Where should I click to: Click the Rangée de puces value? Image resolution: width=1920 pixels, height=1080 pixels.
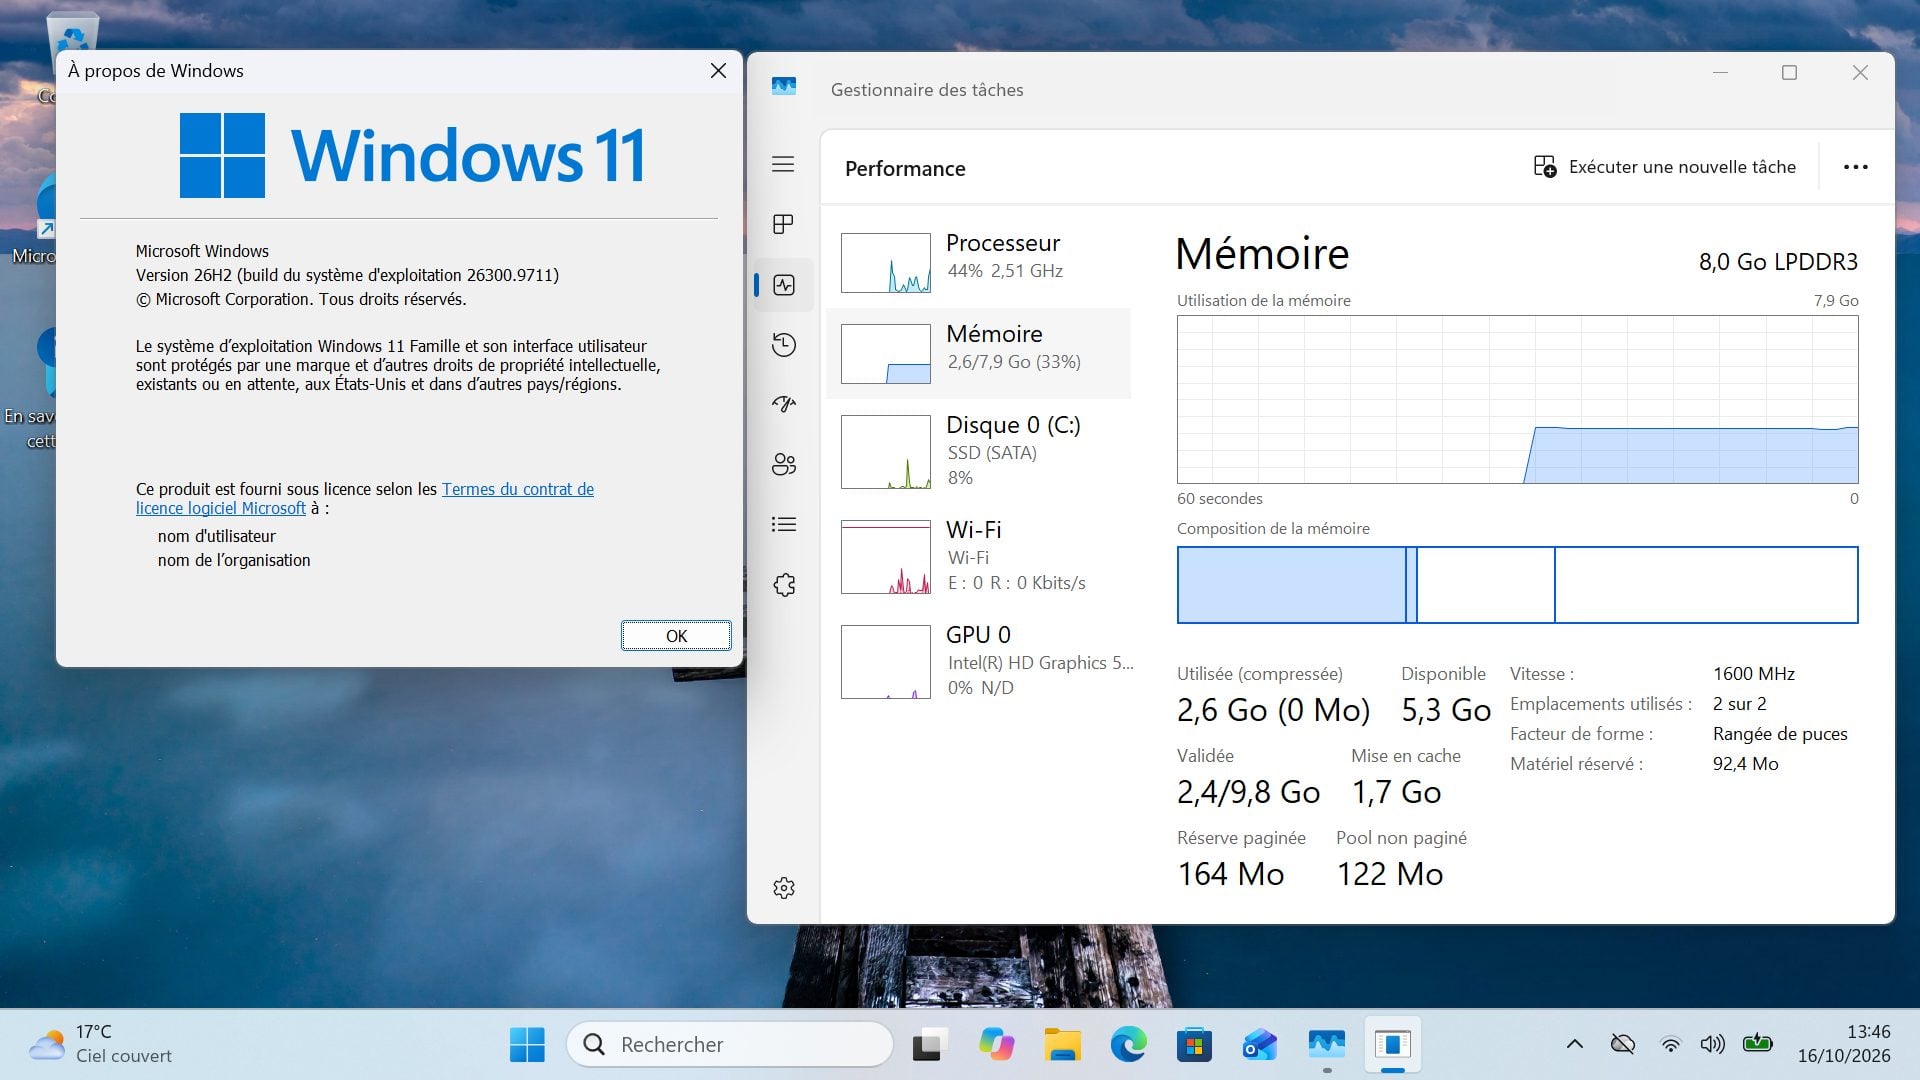(1780, 734)
